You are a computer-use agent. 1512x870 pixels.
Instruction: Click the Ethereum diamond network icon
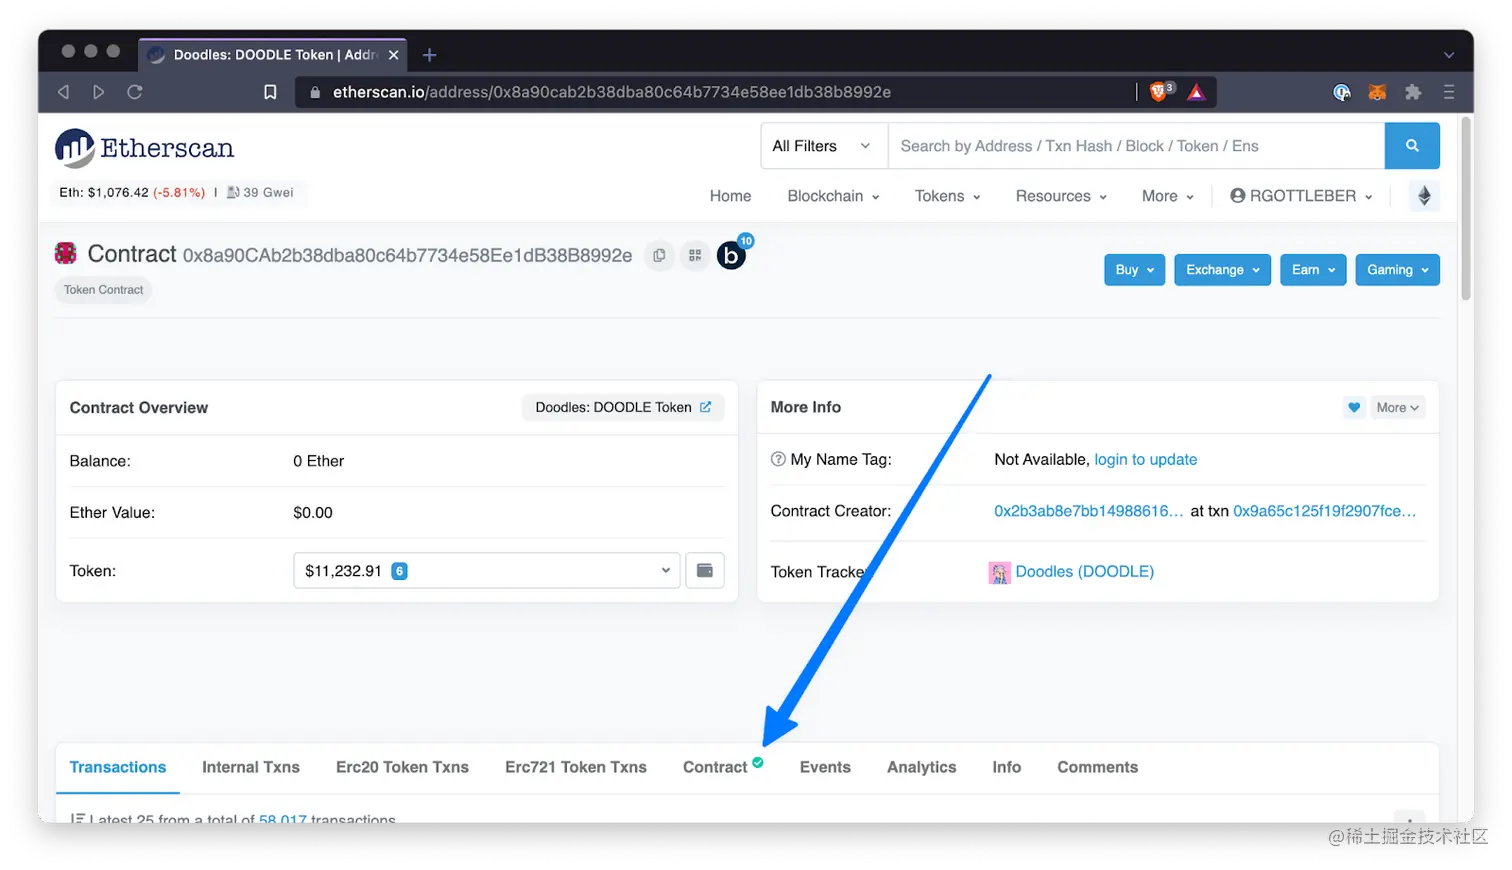1424,196
